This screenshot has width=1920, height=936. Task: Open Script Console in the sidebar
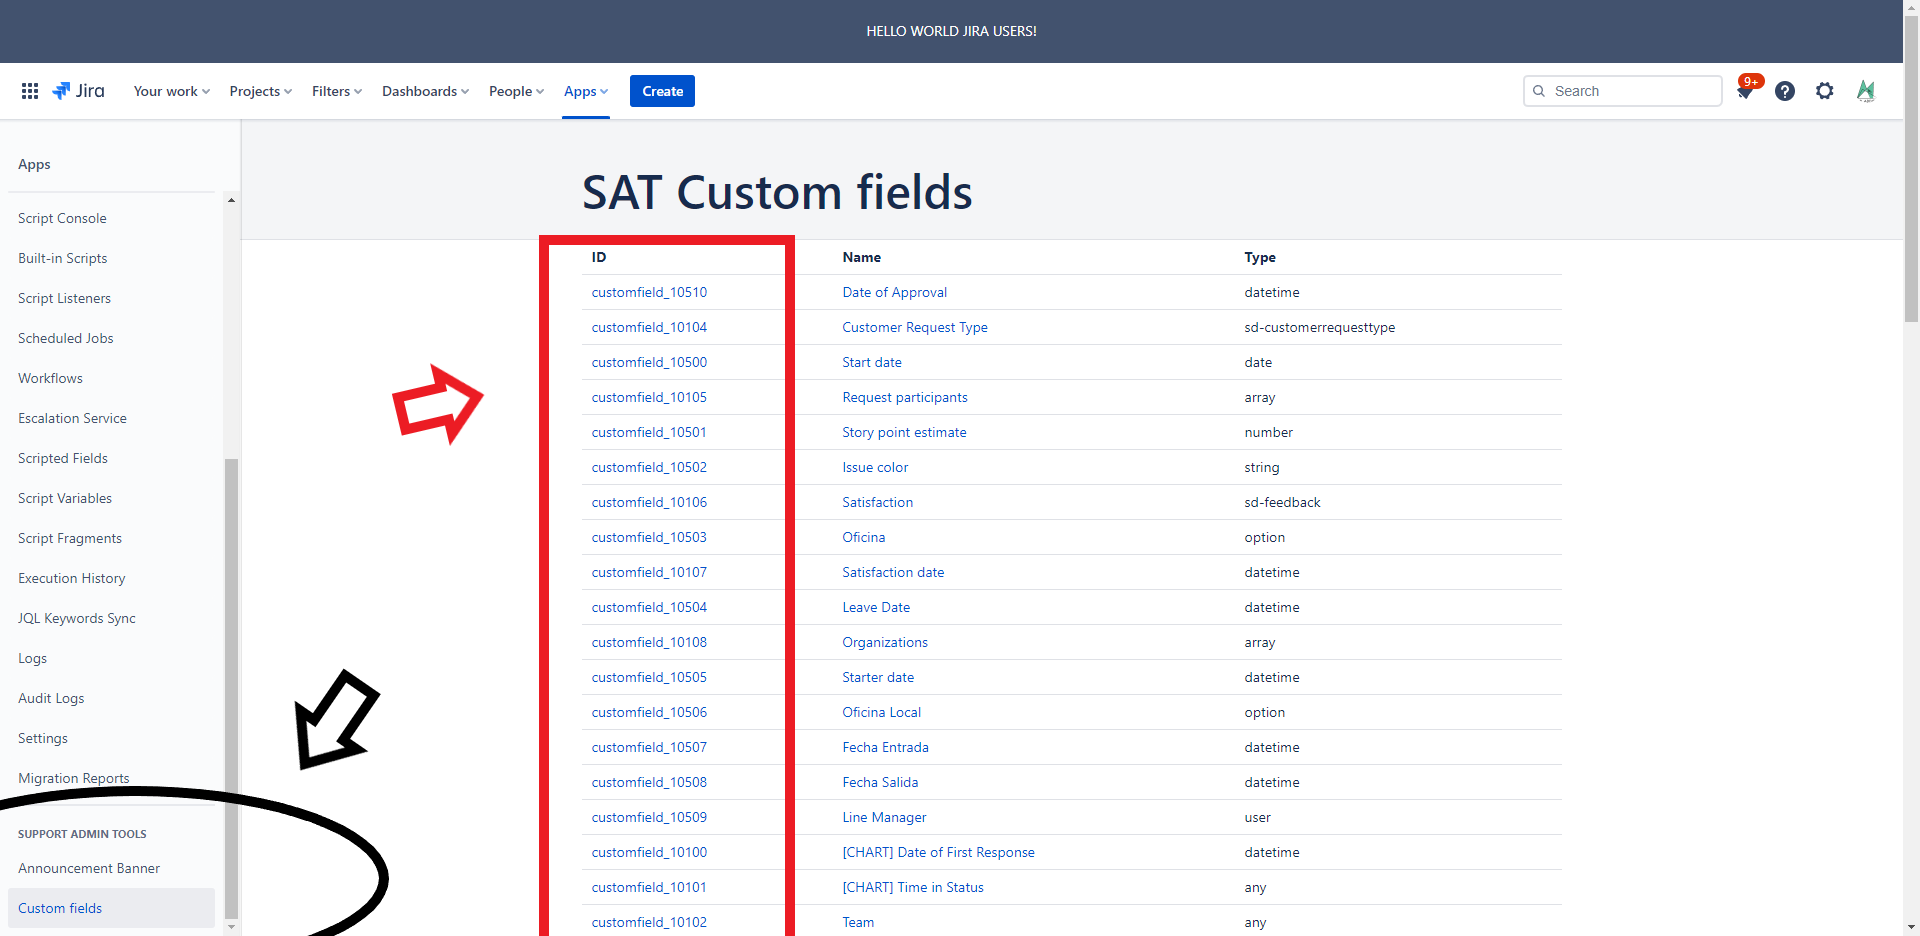coord(62,218)
